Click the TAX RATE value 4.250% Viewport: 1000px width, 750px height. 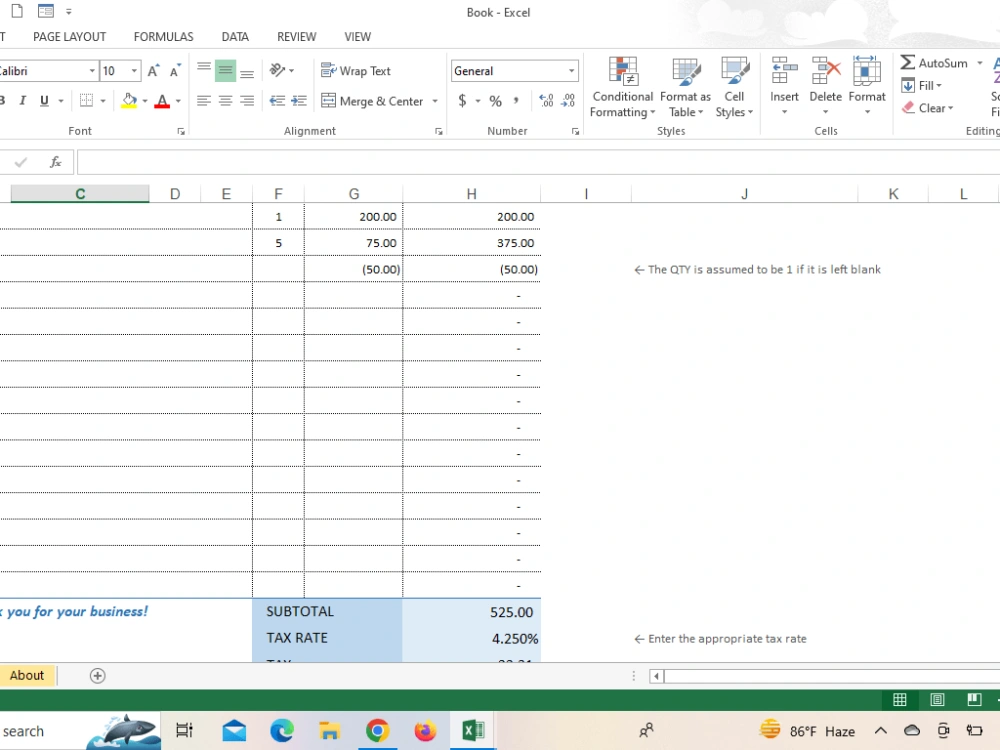[515, 638]
